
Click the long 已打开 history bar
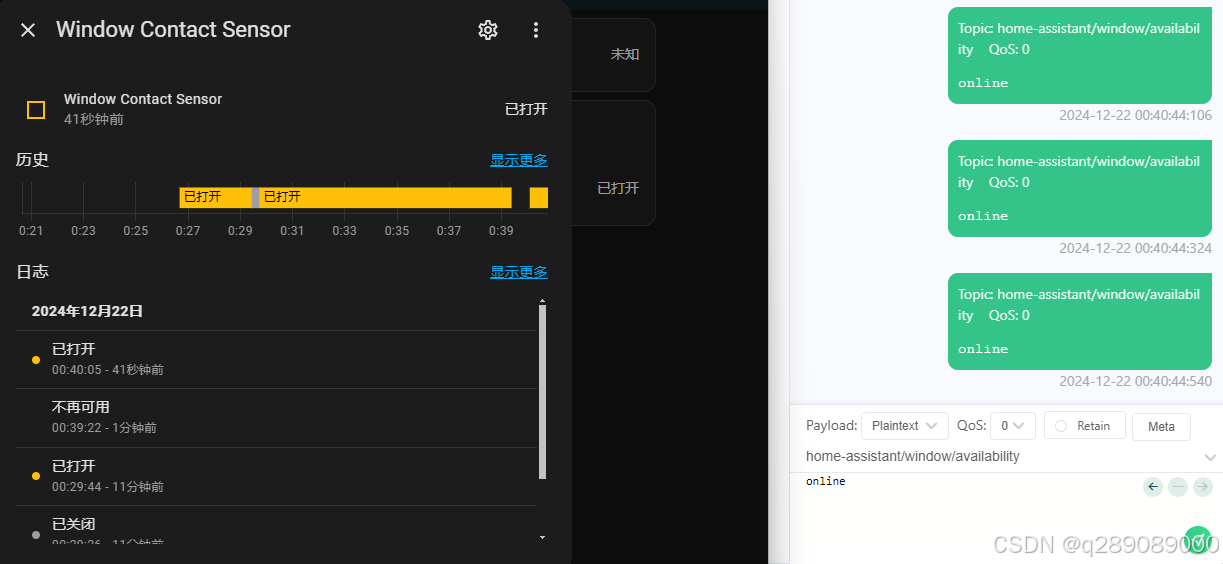coord(386,197)
